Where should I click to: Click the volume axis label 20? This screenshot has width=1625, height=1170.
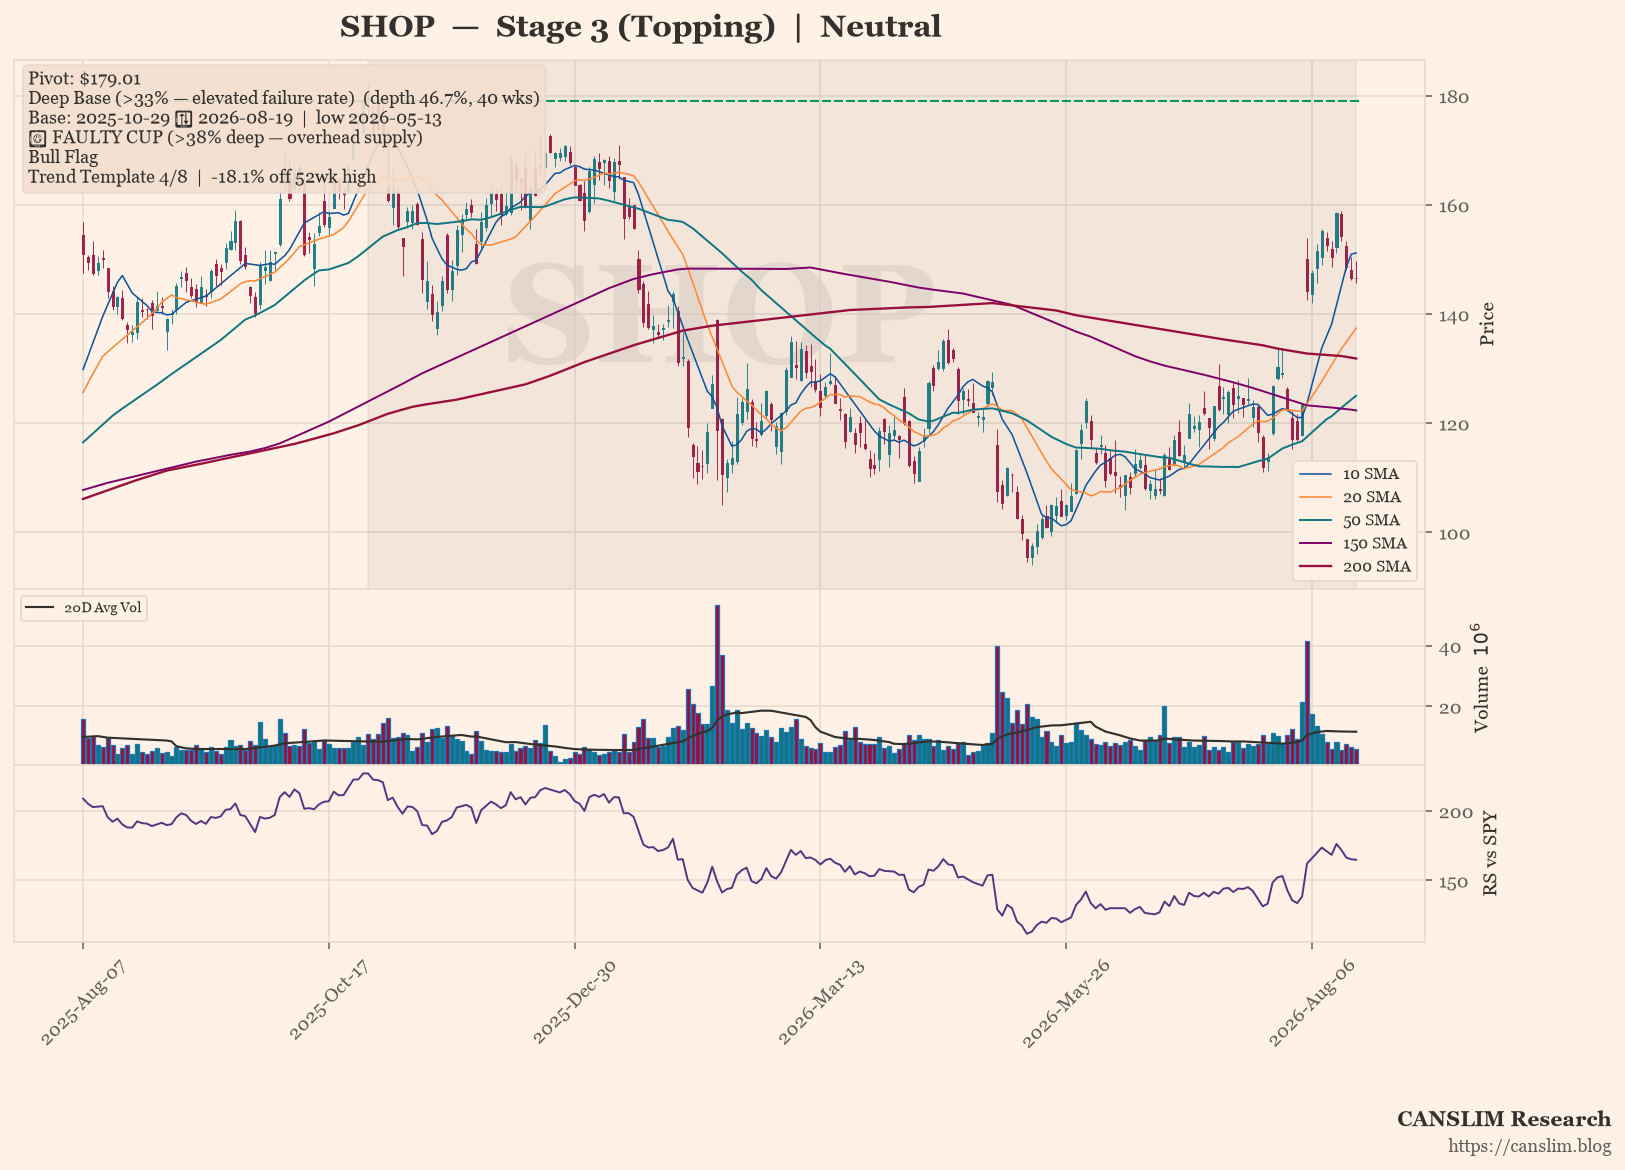(x=1450, y=708)
